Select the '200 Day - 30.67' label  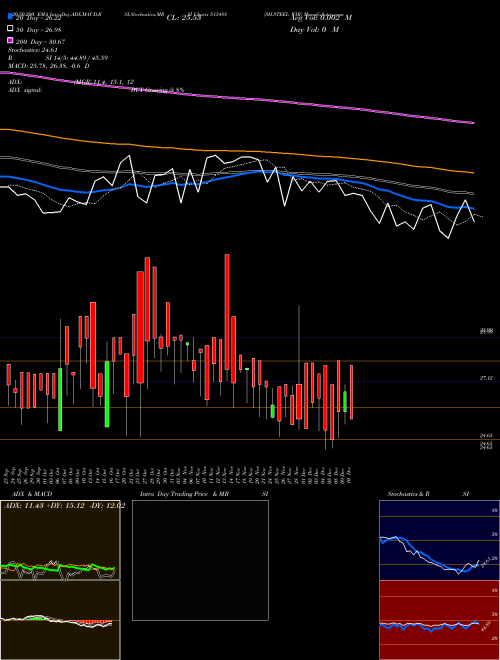(40, 41)
